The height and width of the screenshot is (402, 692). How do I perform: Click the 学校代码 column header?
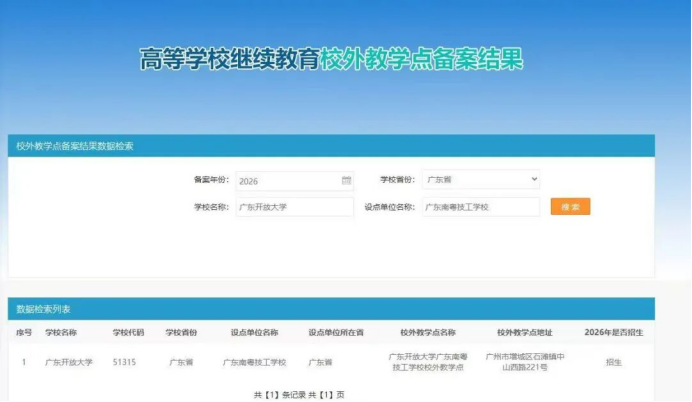coord(128,333)
